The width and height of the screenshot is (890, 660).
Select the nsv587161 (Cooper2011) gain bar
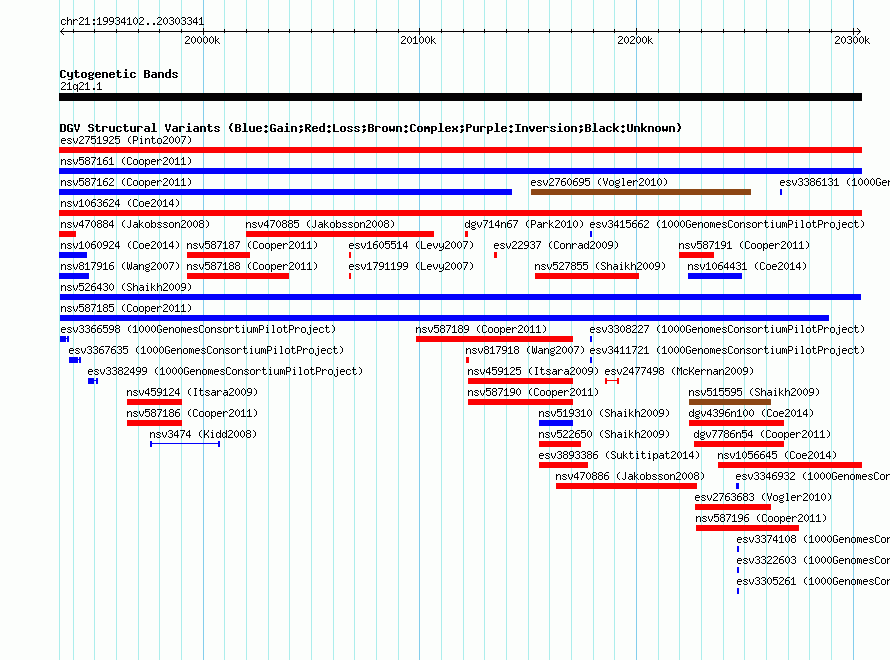(460, 171)
